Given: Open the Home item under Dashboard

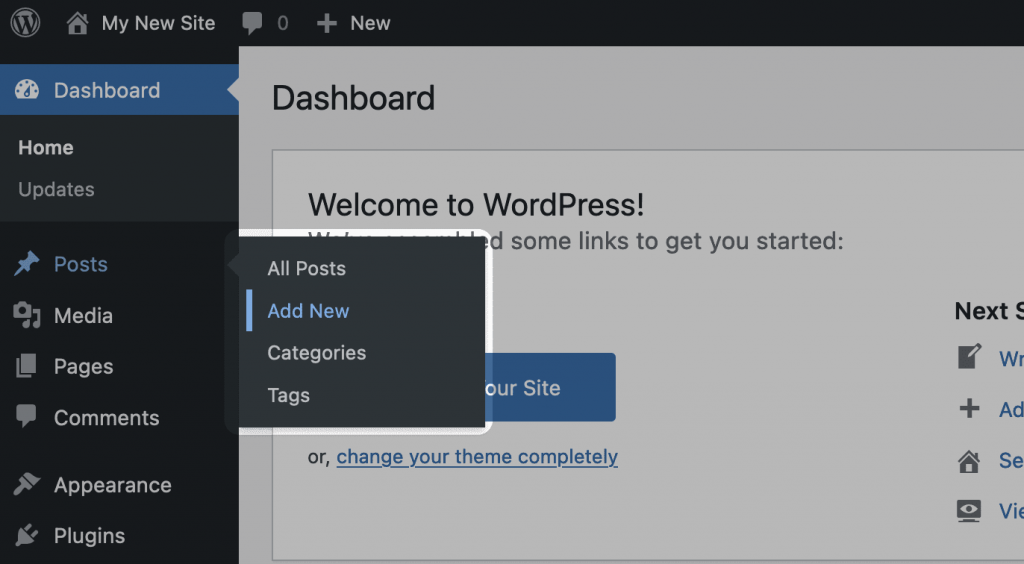Looking at the screenshot, I should (x=46, y=147).
